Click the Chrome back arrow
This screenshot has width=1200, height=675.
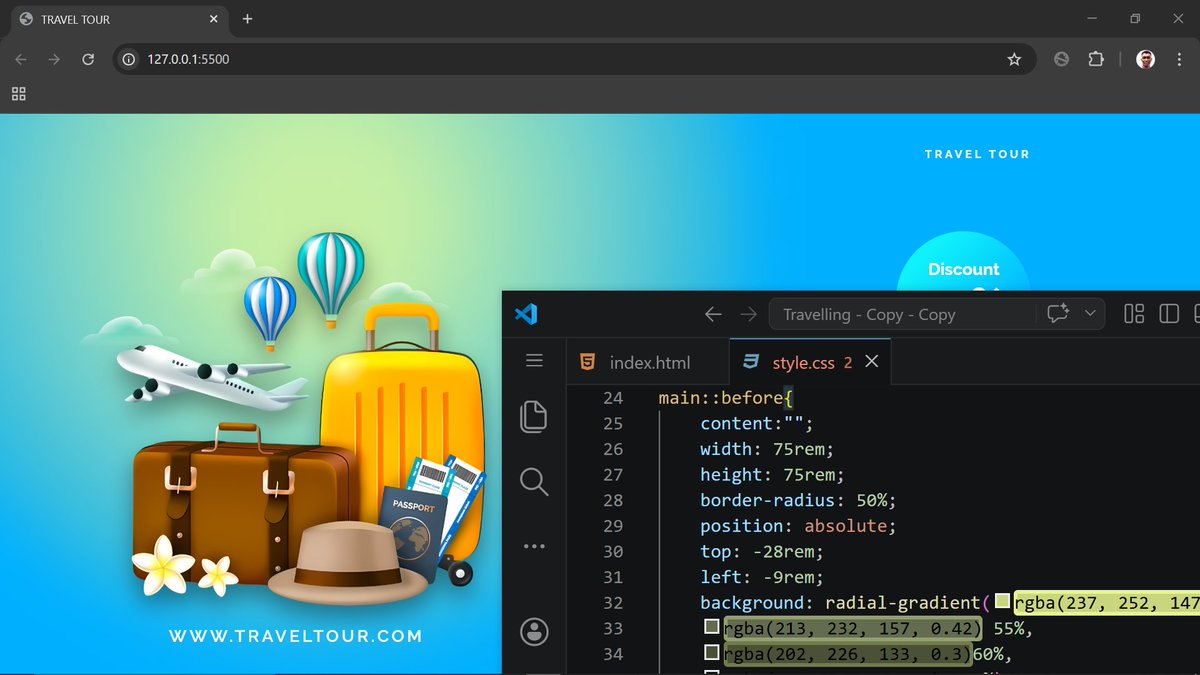(x=21, y=59)
